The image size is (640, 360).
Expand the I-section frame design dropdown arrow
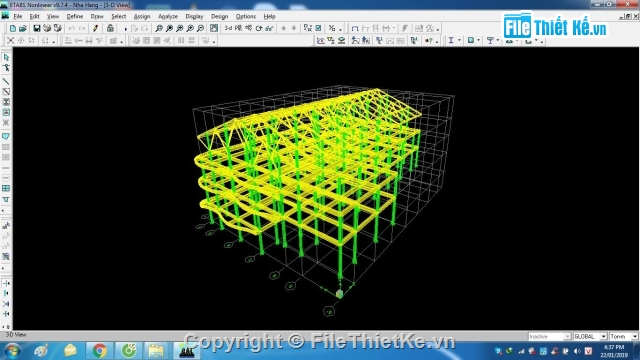[x=459, y=40]
